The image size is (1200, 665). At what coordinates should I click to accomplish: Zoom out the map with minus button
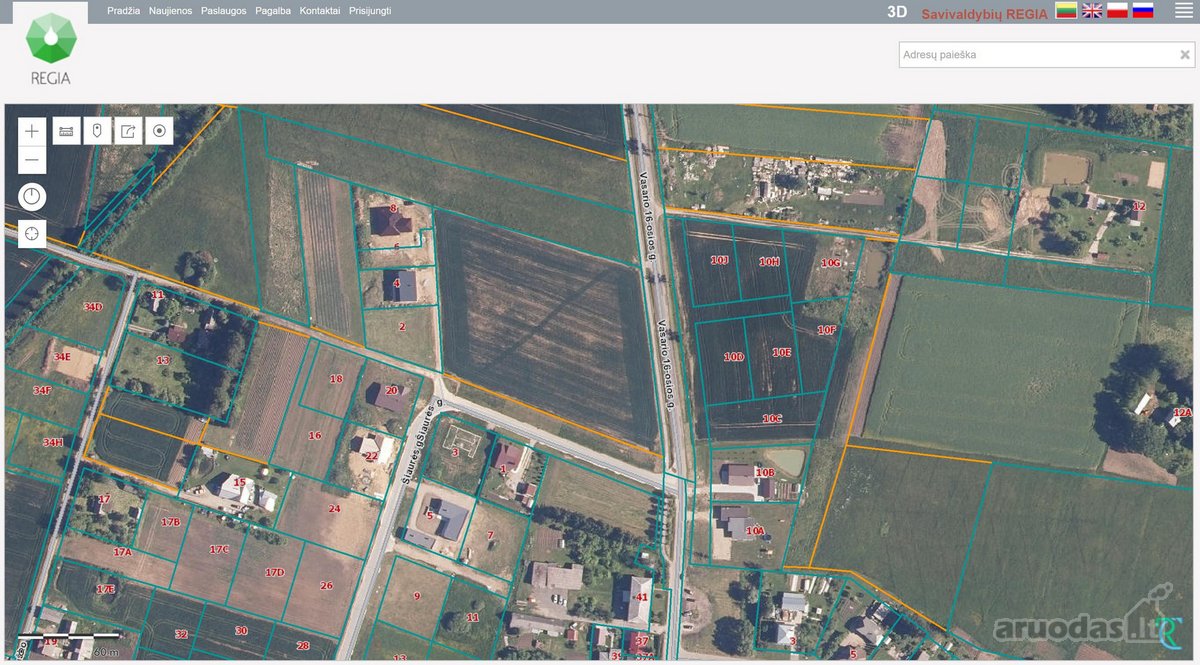[32, 159]
